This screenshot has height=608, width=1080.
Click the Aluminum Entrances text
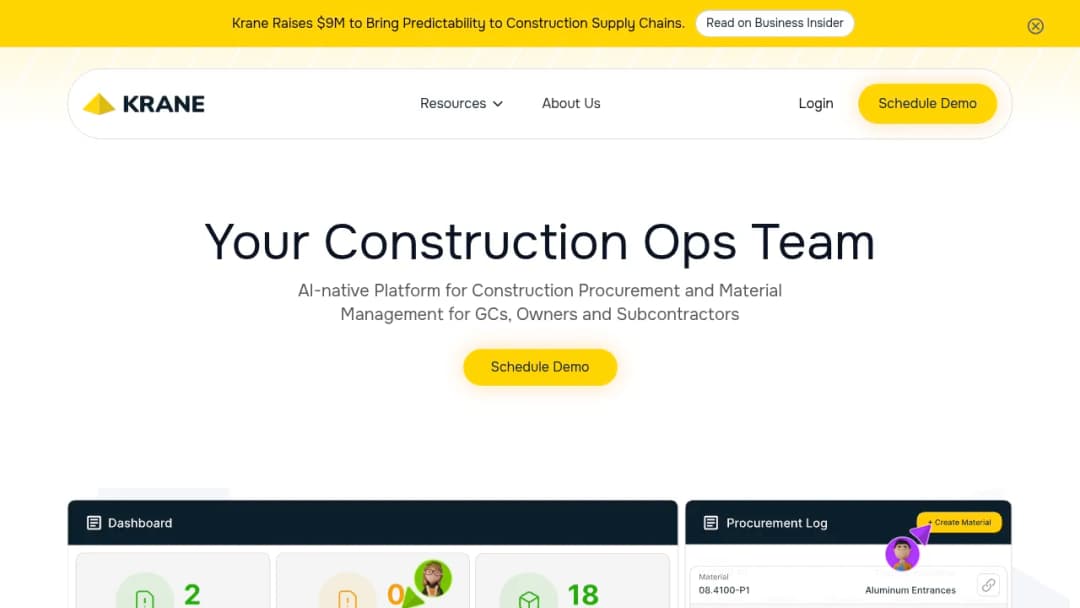[x=910, y=590]
